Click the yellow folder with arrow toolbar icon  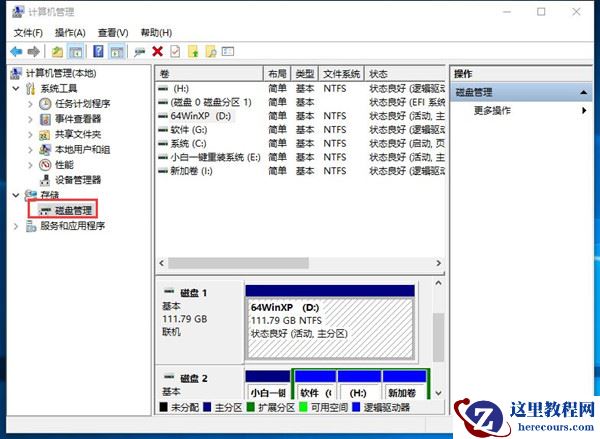coord(193,51)
